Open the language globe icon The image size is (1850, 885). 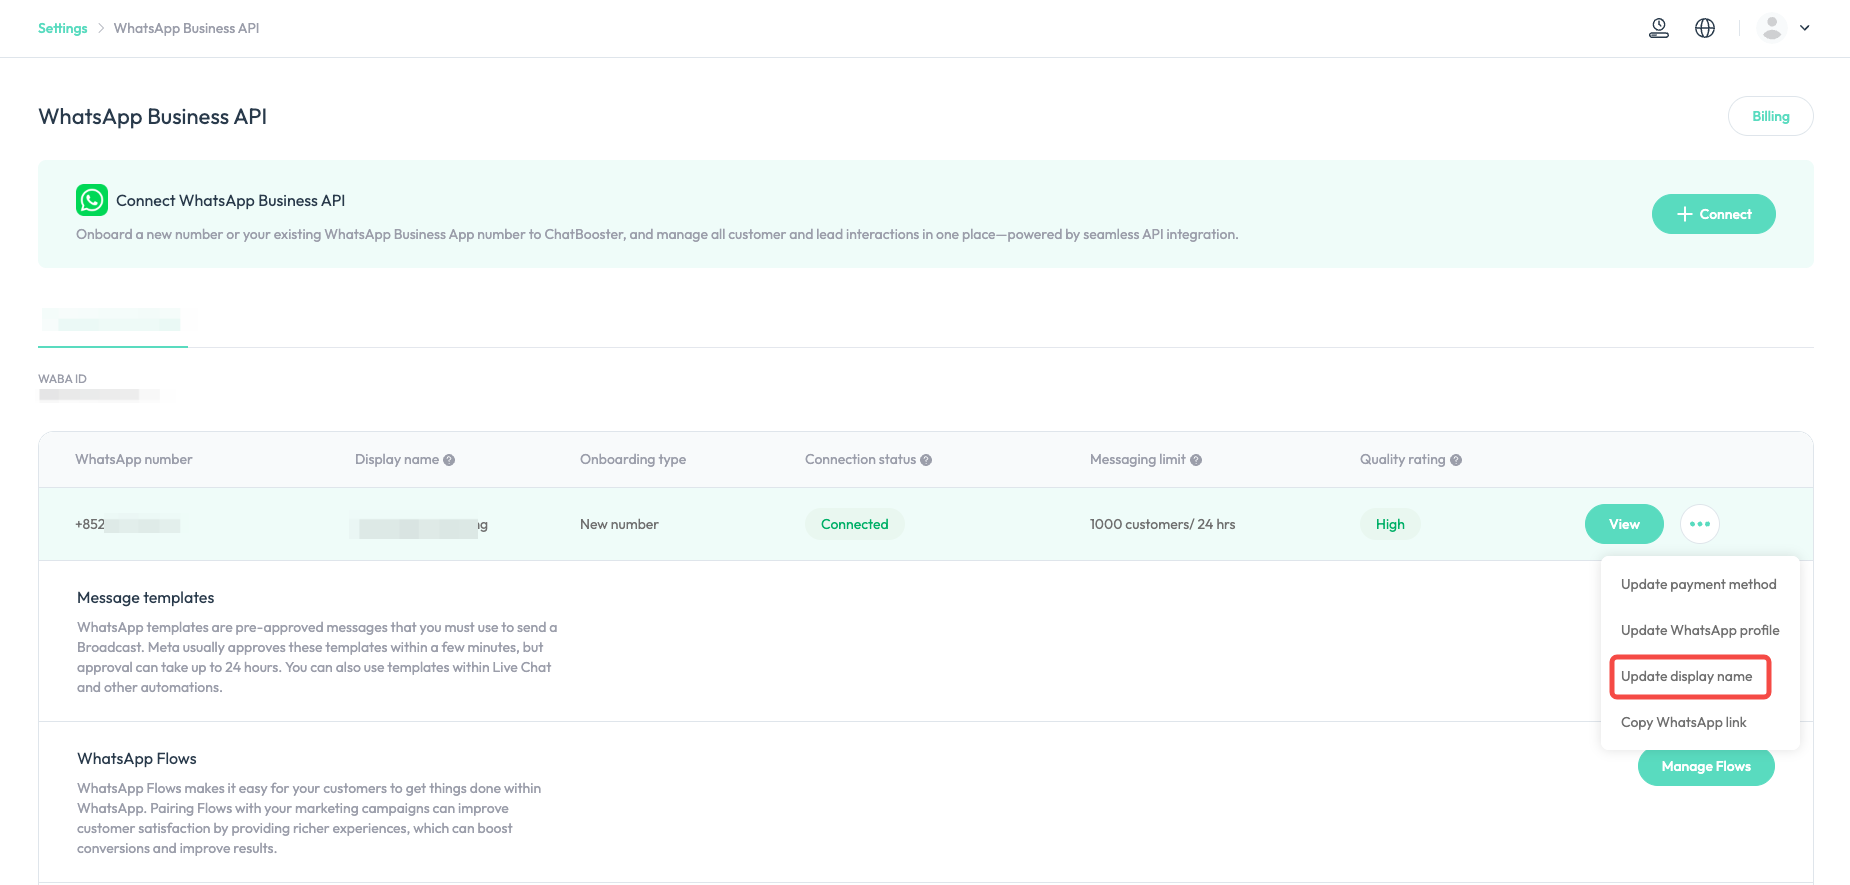point(1705,28)
